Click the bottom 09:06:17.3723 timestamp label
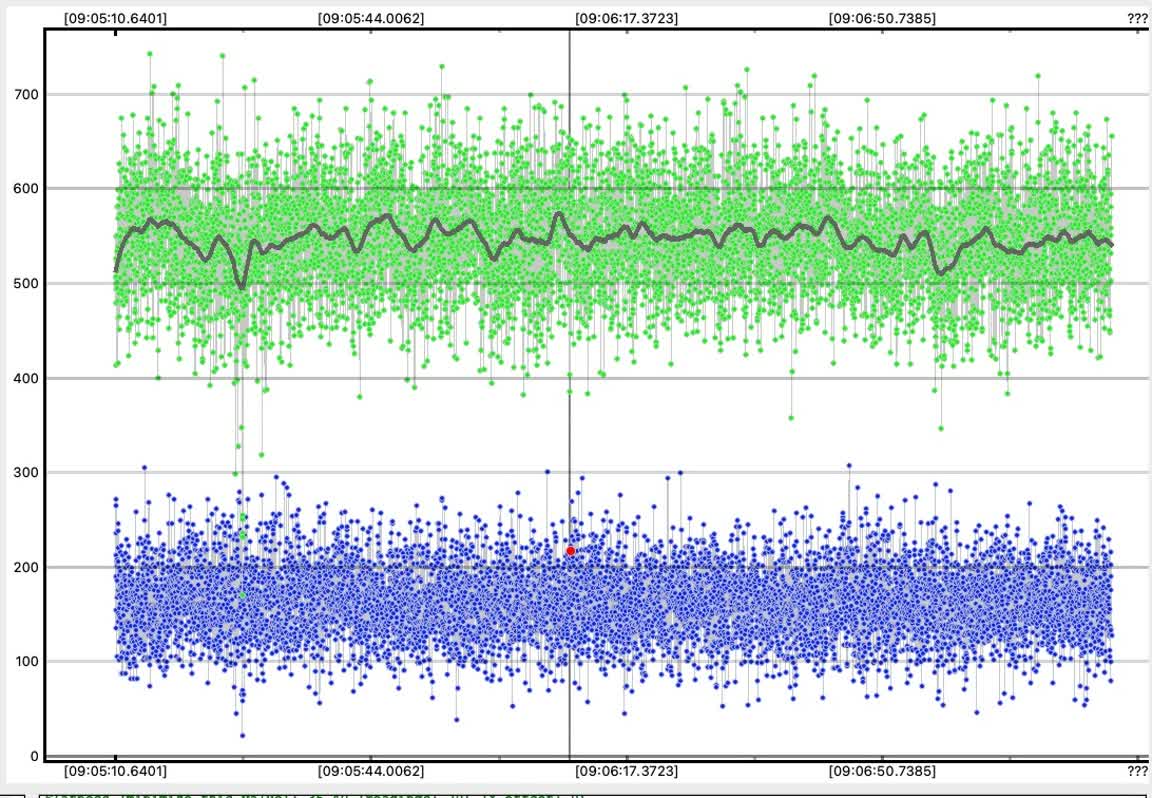Image resolution: width=1152 pixels, height=798 pixels. point(627,771)
